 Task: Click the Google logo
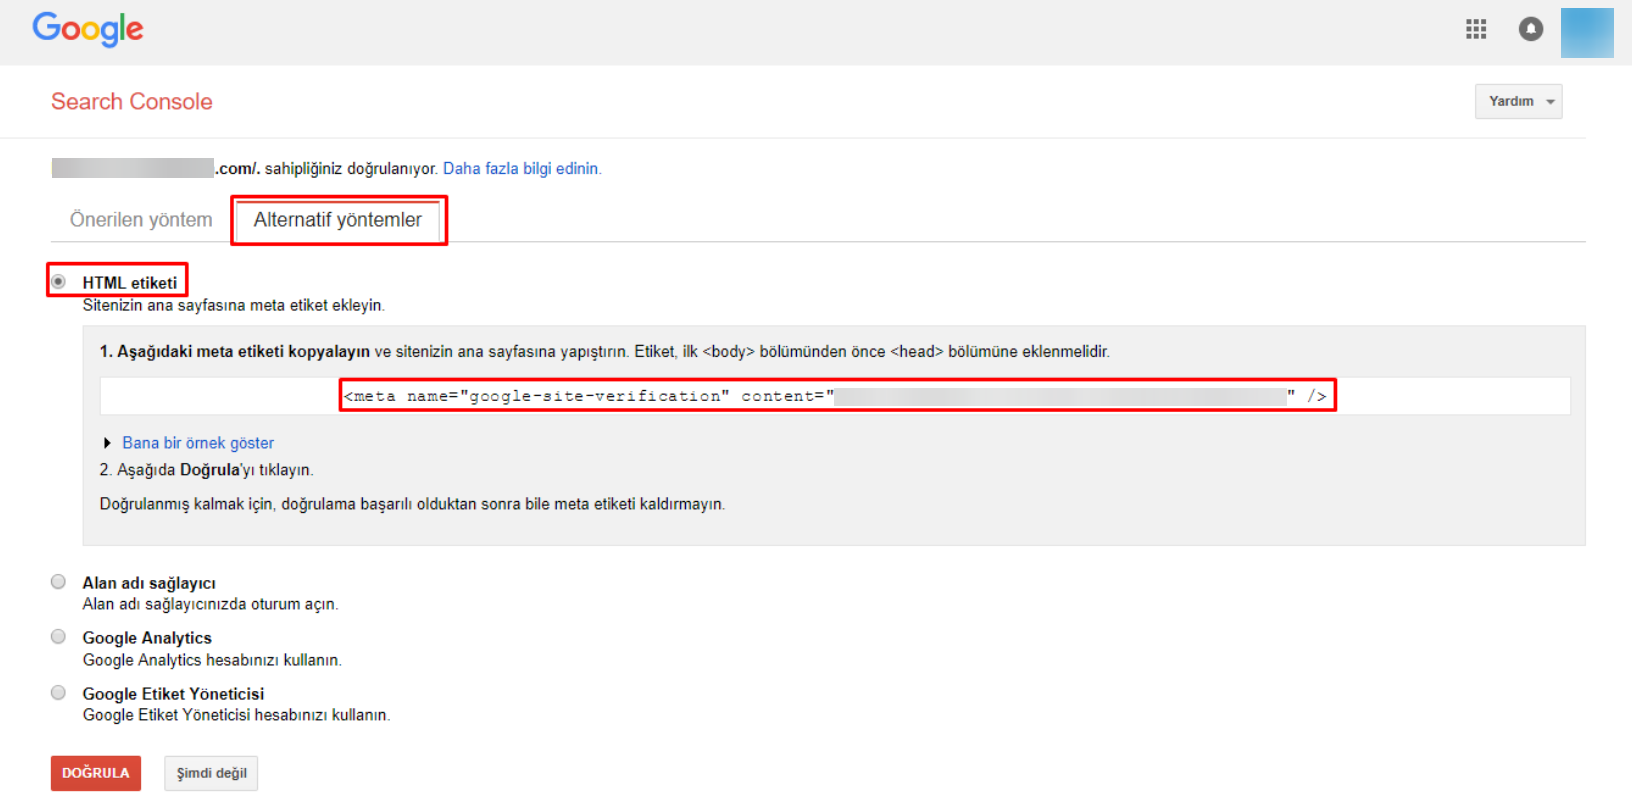88,29
